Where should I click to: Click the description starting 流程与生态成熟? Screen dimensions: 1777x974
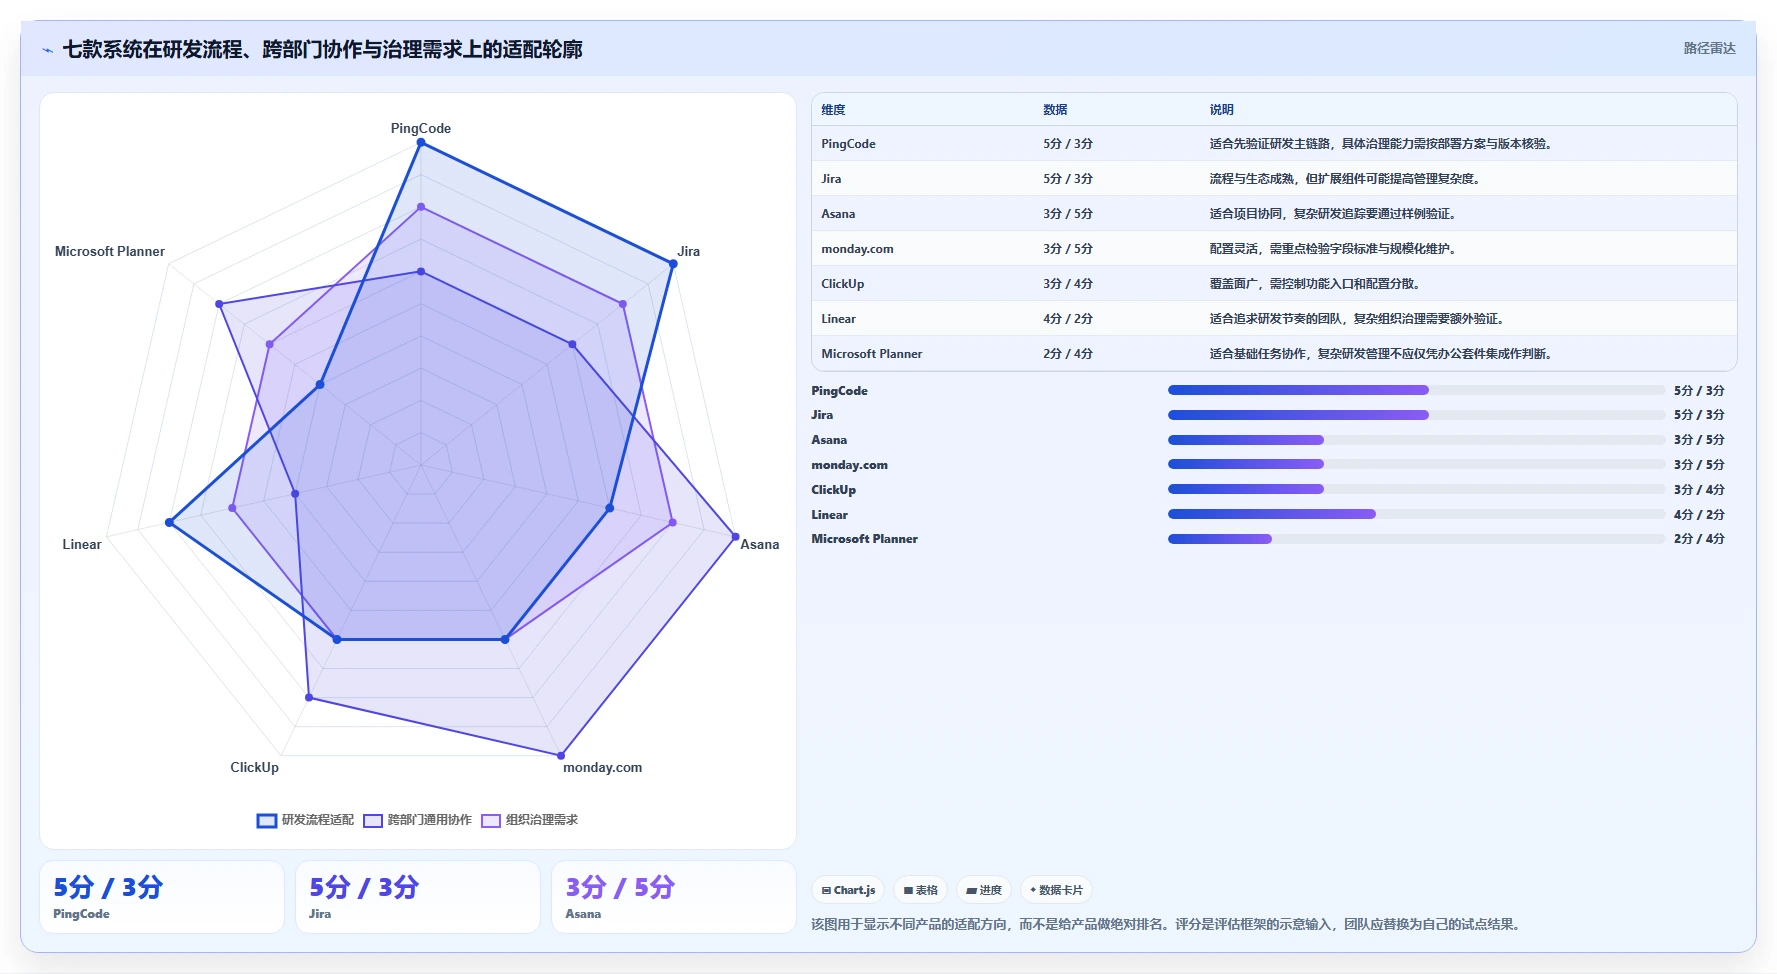[x=1344, y=179]
